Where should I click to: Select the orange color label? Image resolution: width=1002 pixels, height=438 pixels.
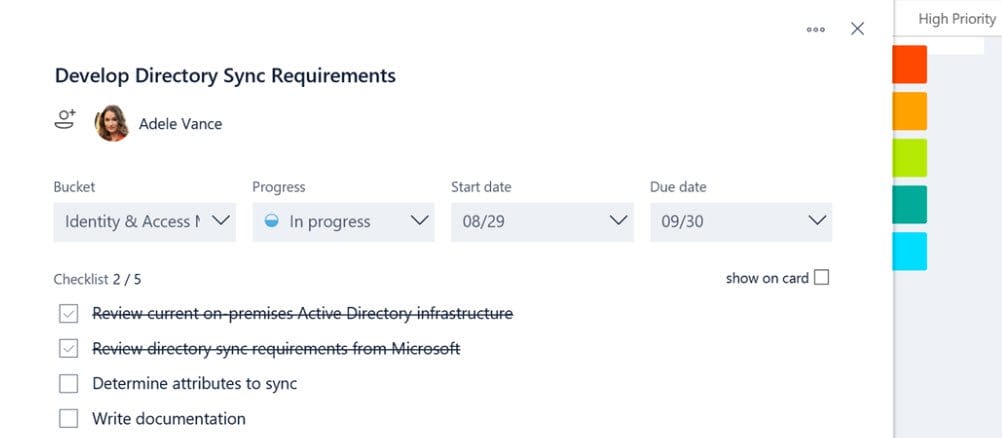[909, 111]
